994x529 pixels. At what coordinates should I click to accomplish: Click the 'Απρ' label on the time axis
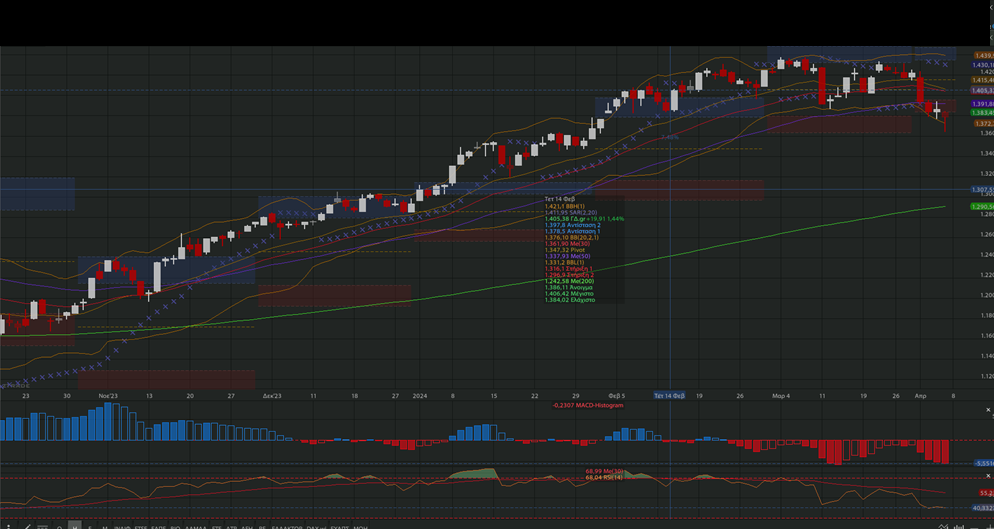click(x=920, y=396)
